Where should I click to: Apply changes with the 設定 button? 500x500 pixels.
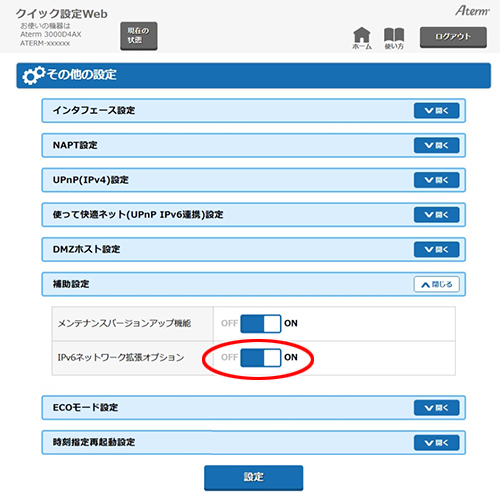click(253, 478)
